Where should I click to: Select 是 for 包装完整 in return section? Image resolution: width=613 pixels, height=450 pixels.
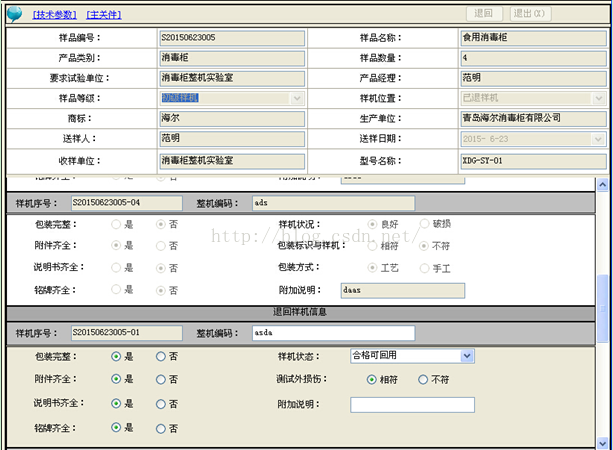[x=116, y=356]
